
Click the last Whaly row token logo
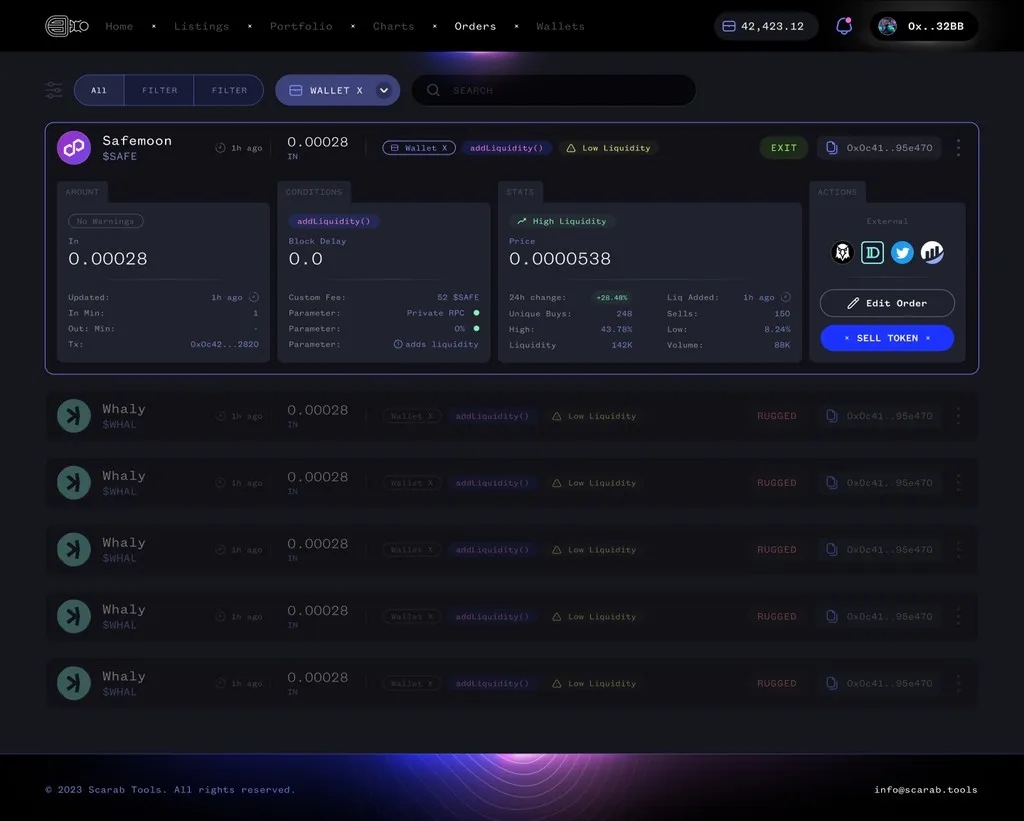pos(74,683)
